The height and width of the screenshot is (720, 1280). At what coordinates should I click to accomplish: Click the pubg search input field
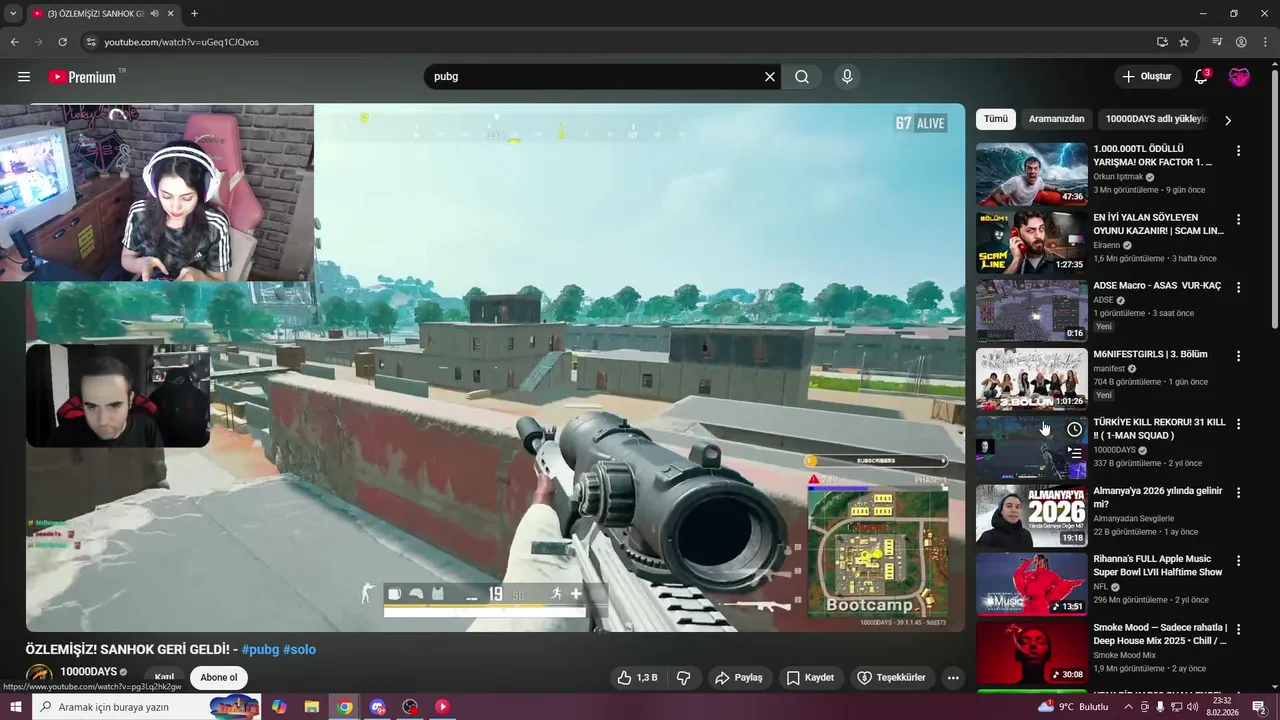point(595,76)
